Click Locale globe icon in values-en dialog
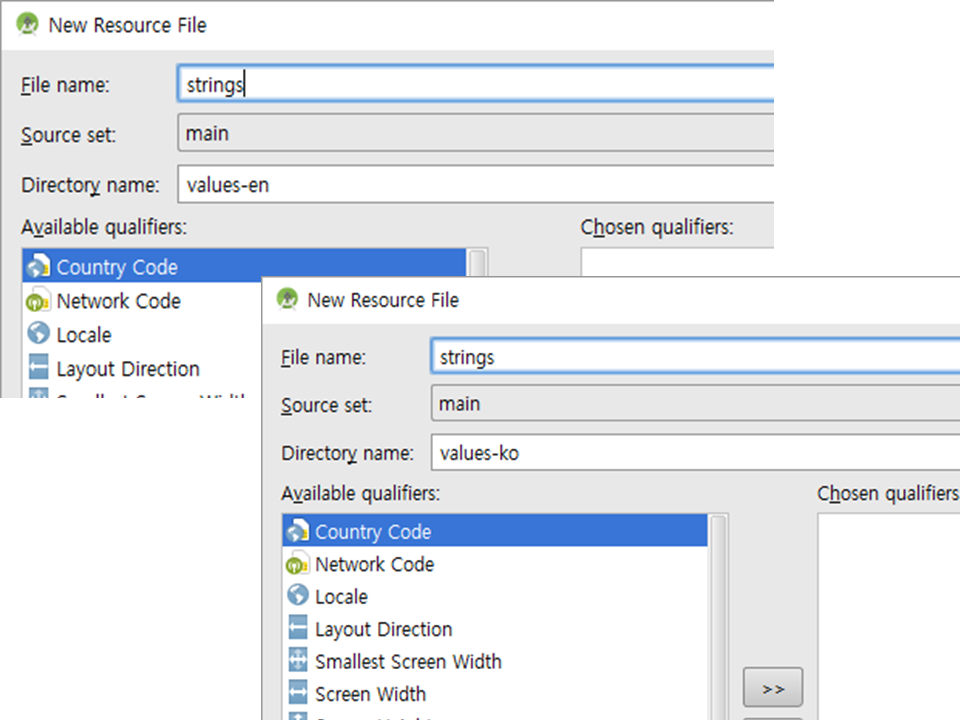The image size is (960, 720). point(39,334)
